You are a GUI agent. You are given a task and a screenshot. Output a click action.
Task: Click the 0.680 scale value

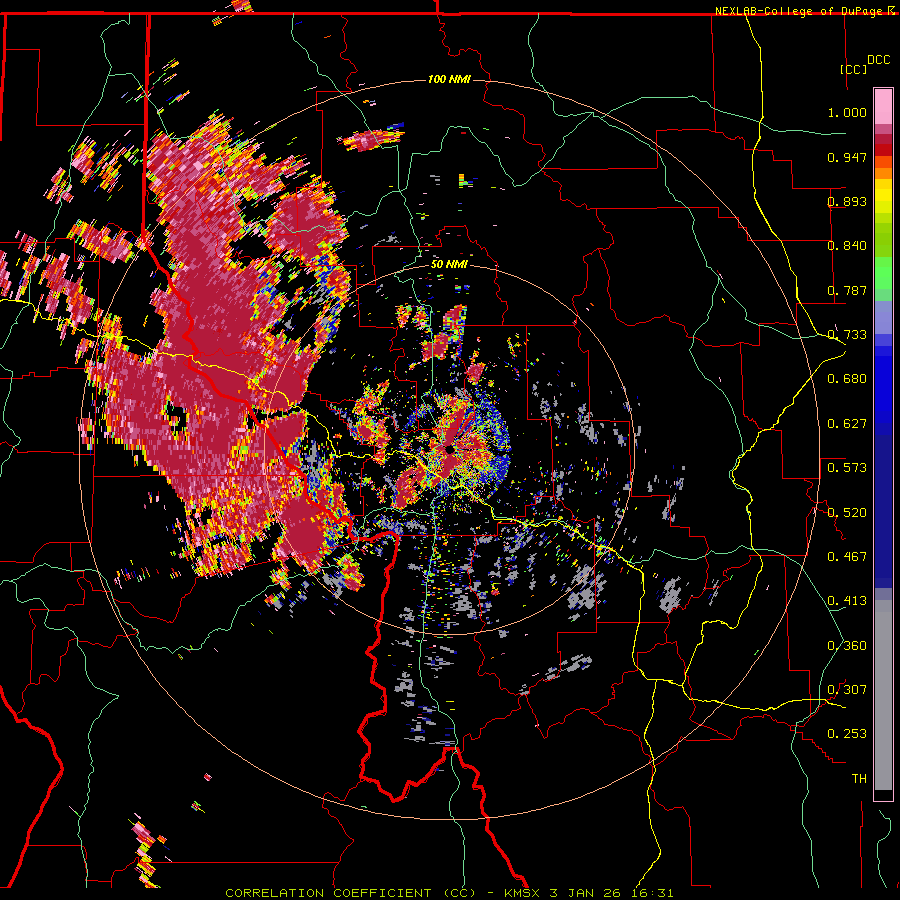[847, 379]
